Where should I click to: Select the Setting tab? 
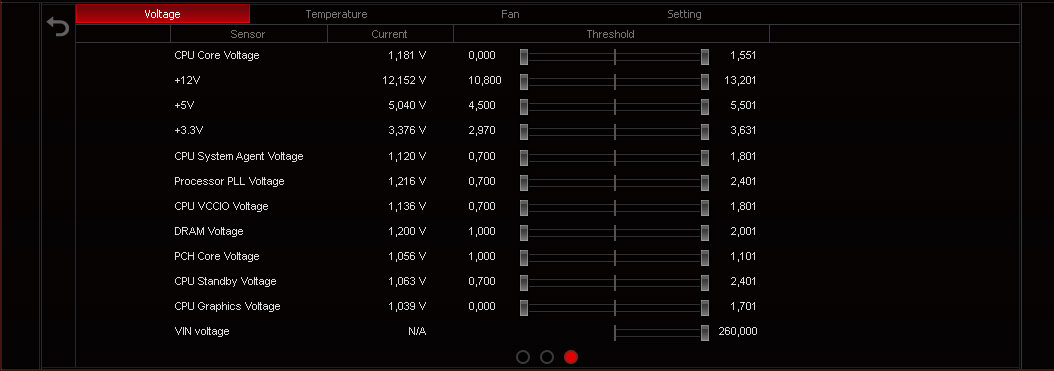tap(684, 14)
